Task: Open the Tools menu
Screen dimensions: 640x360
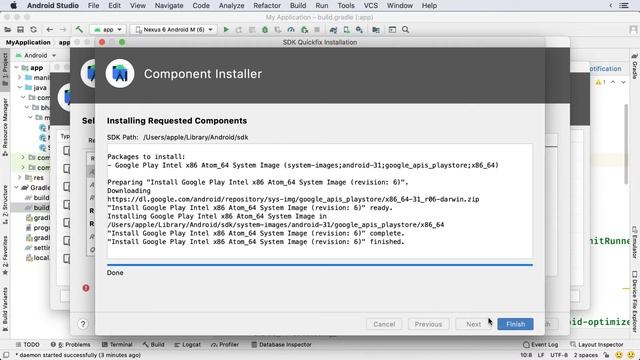Action: [x=346, y=6]
